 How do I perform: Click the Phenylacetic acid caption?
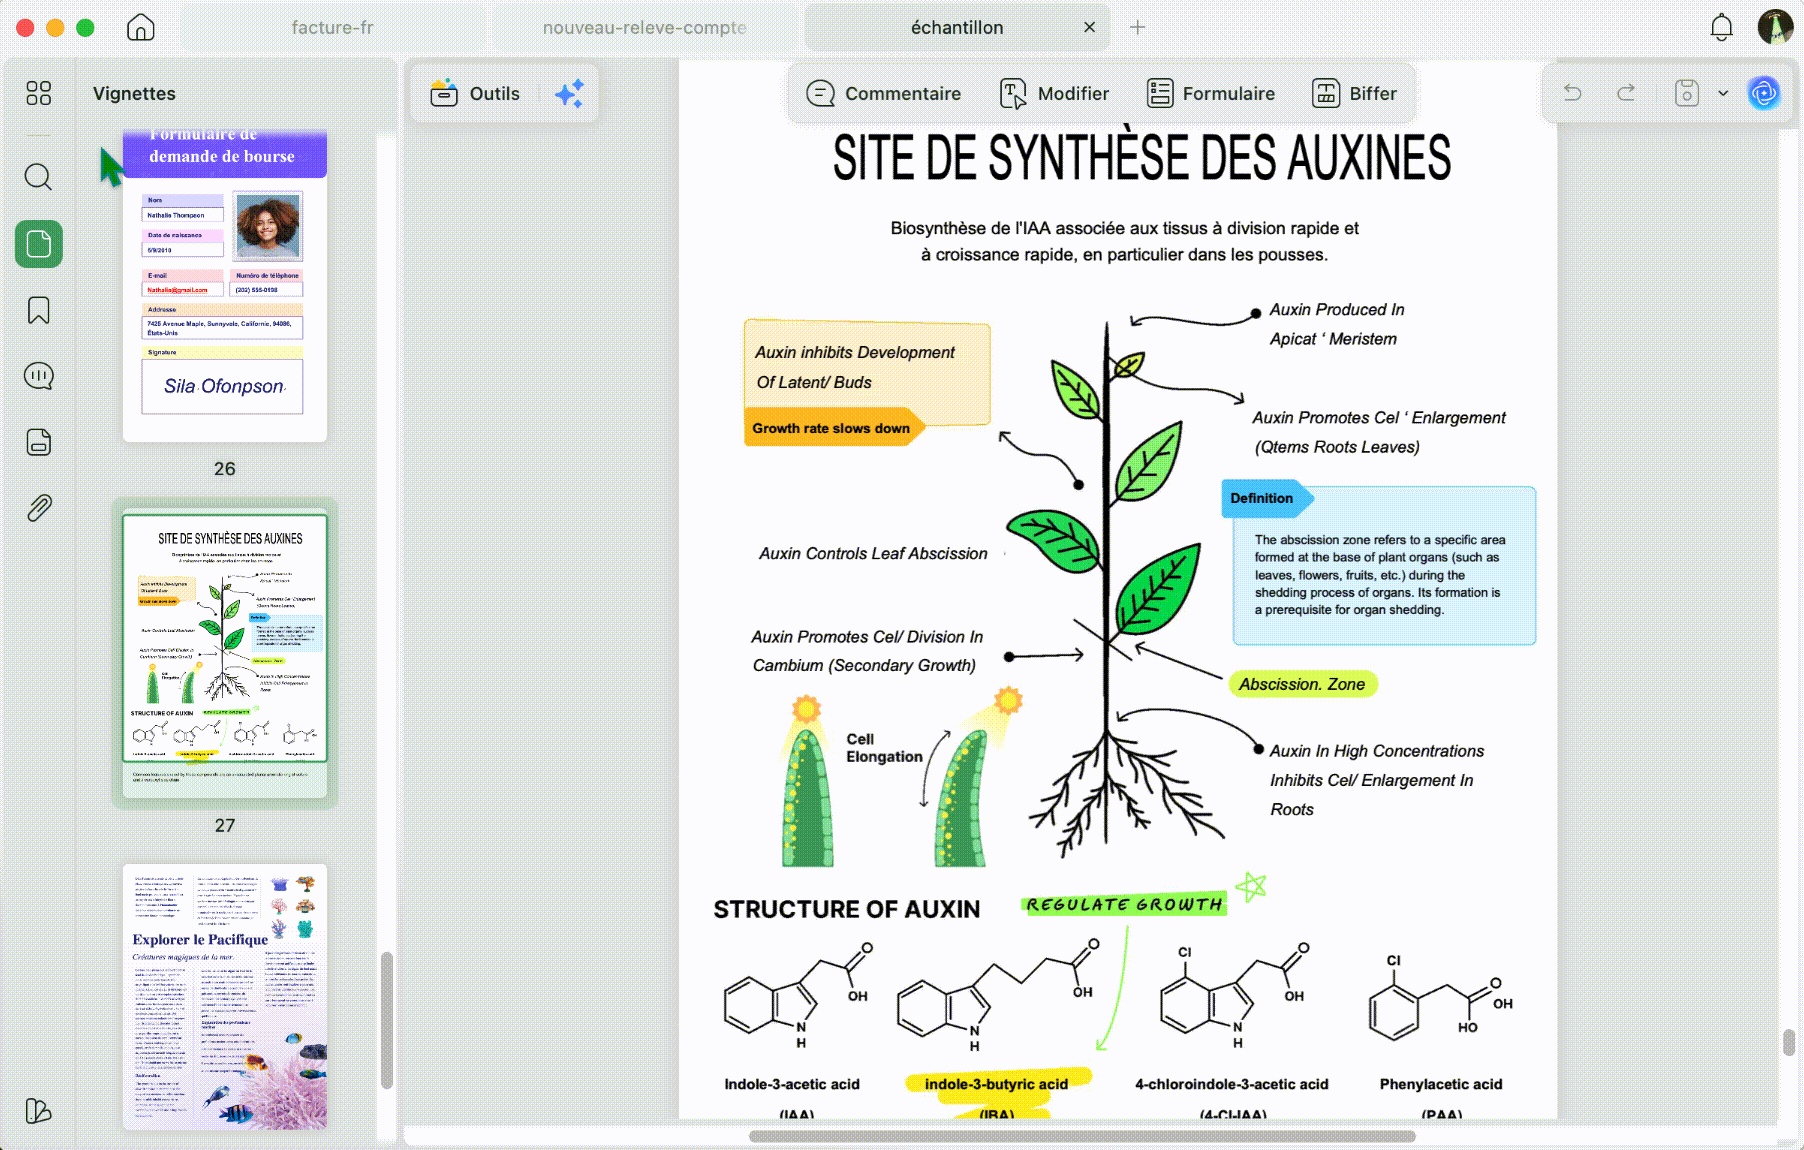click(x=1441, y=1084)
